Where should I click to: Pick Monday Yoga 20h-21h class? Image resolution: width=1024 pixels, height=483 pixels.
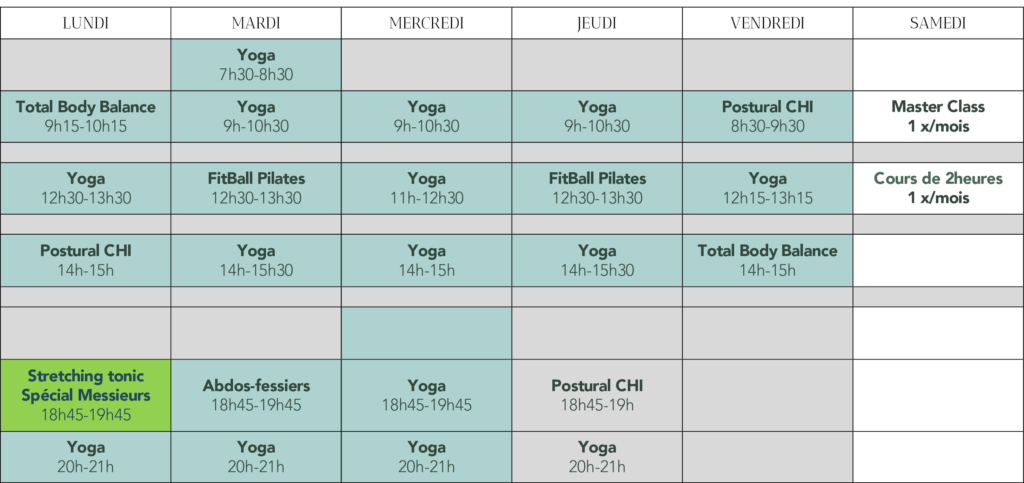click(86, 457)
